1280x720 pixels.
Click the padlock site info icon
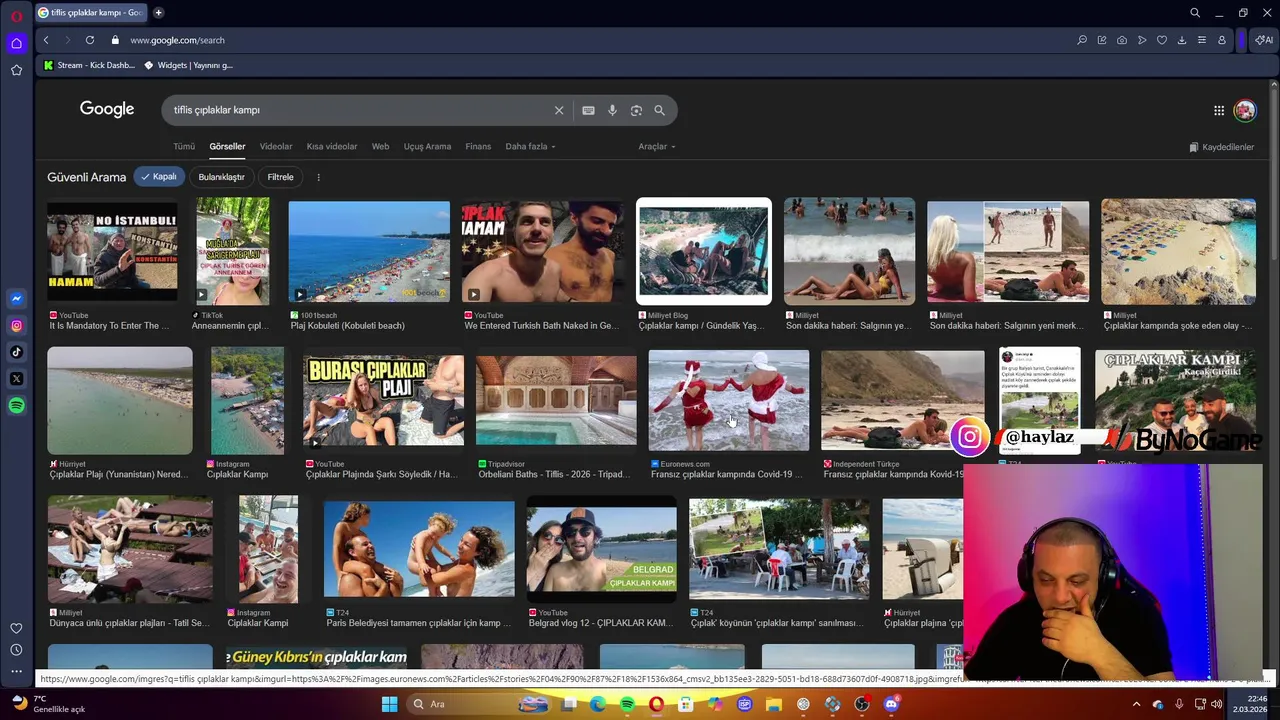115,40
